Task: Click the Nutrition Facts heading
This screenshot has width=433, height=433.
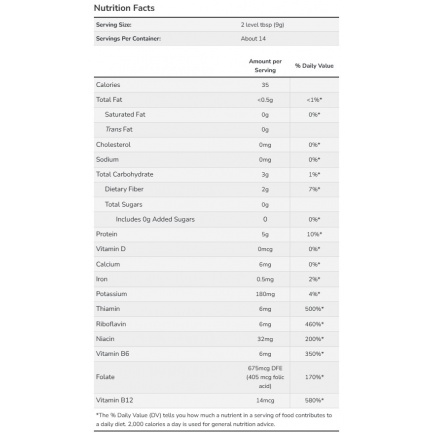Action: (x=124, y=8)
